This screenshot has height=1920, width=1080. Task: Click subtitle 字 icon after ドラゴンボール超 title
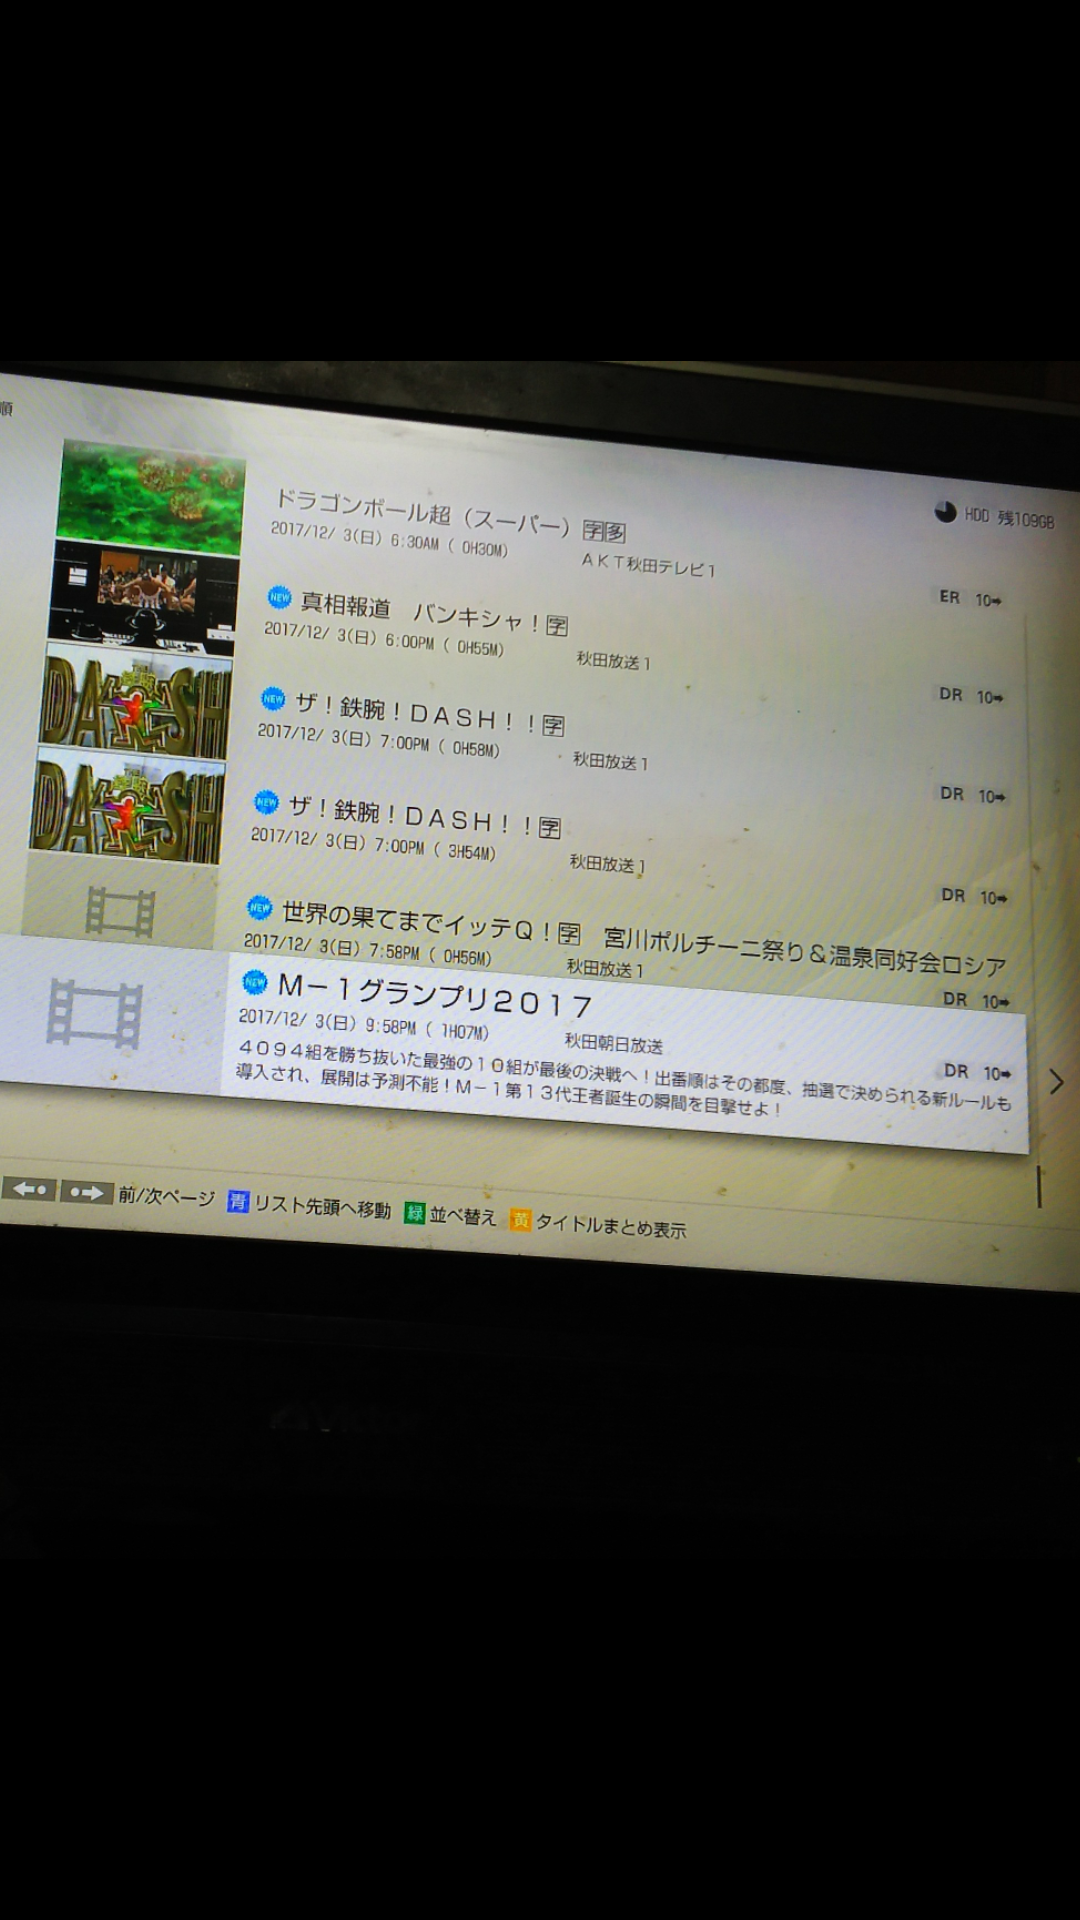(594, 530)
